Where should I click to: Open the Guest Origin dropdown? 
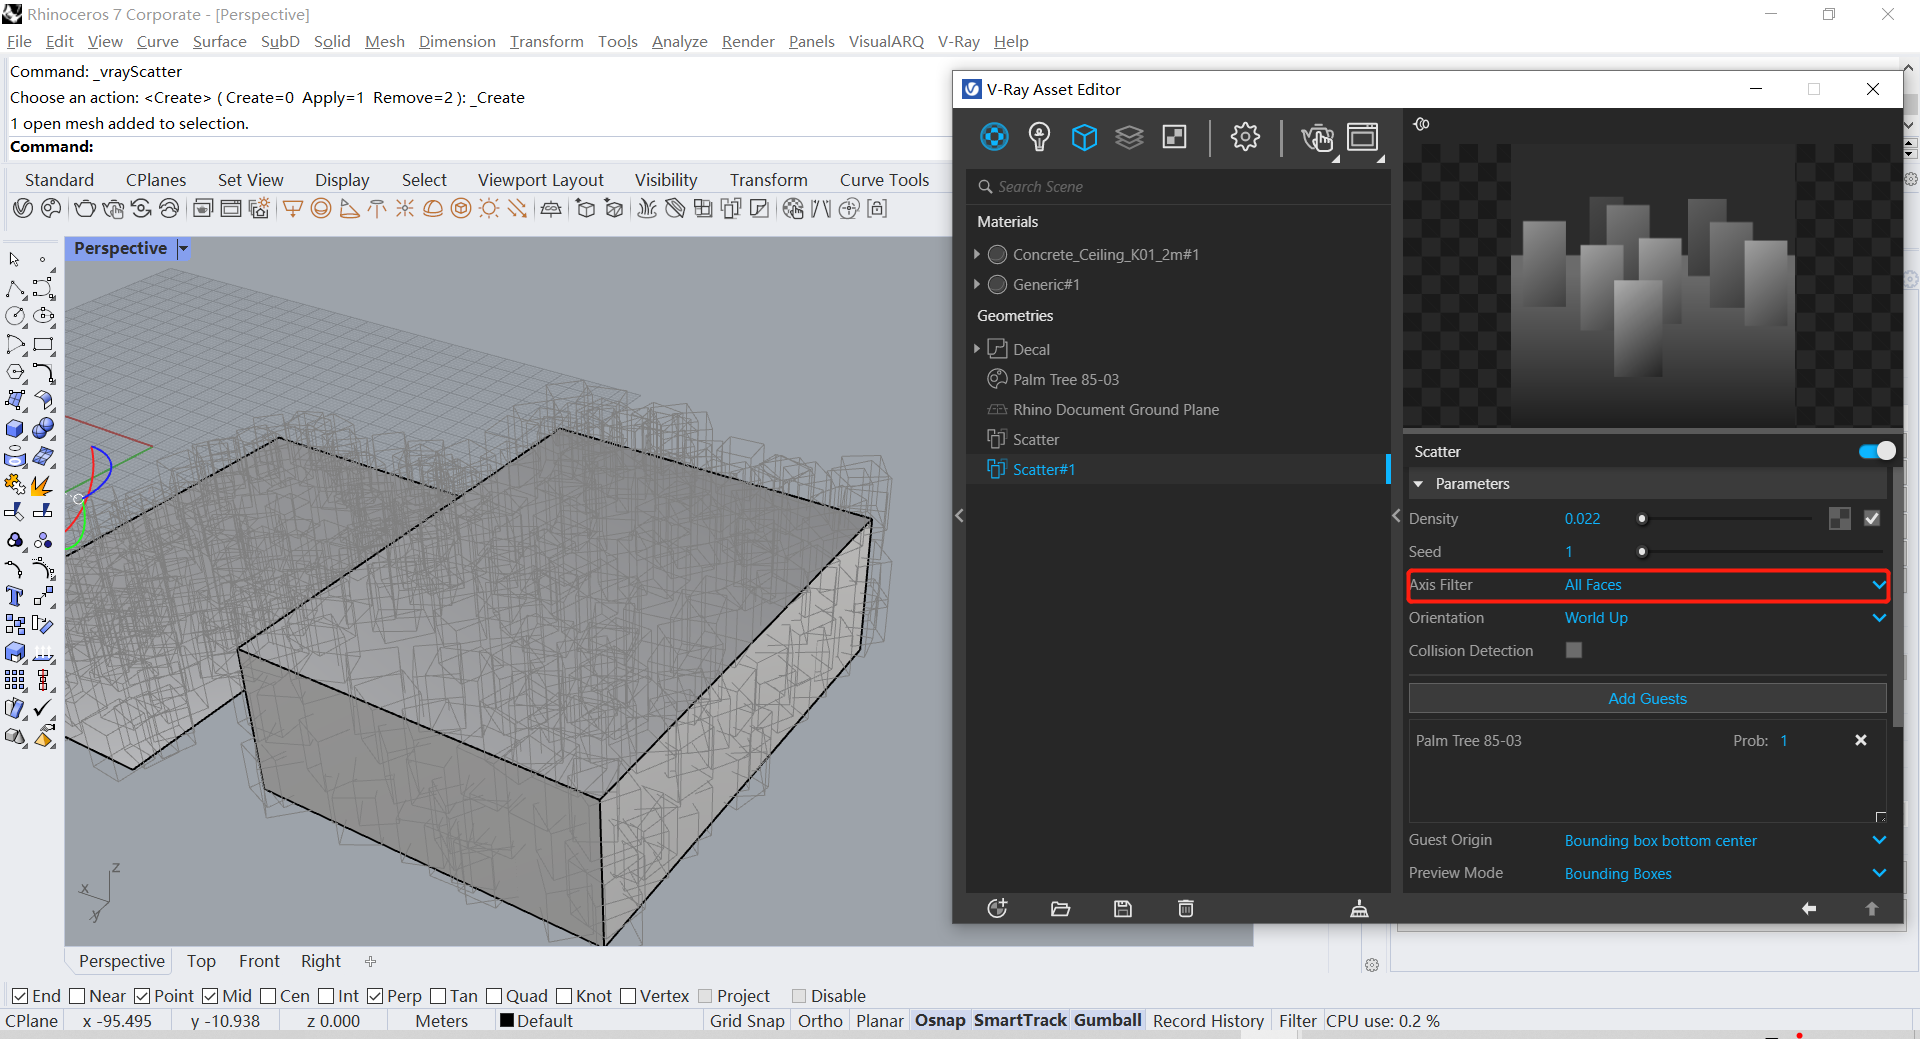coord(1725,840)
